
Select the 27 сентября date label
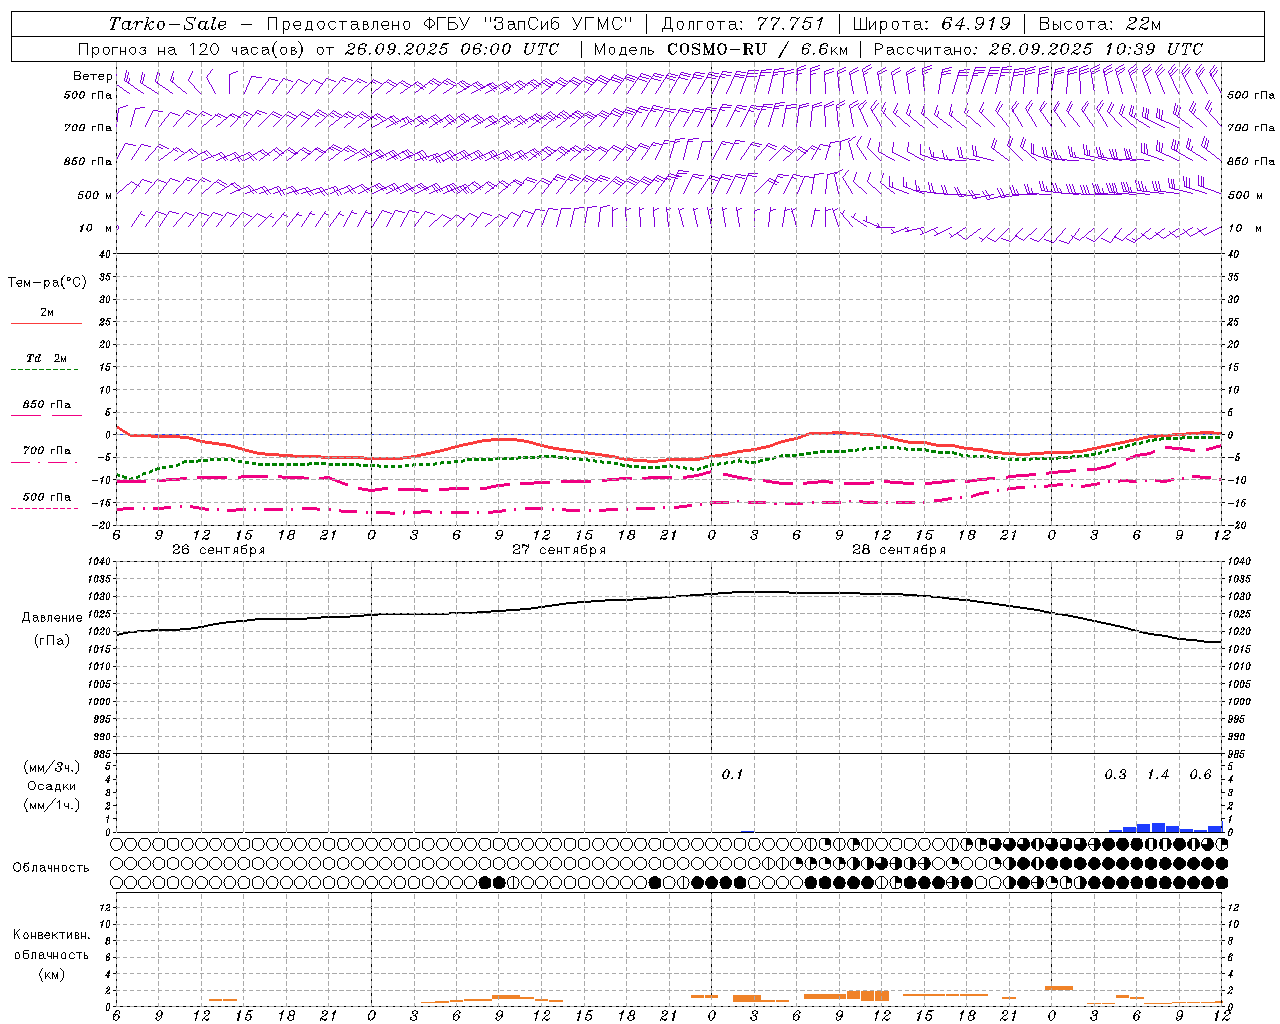558,550
